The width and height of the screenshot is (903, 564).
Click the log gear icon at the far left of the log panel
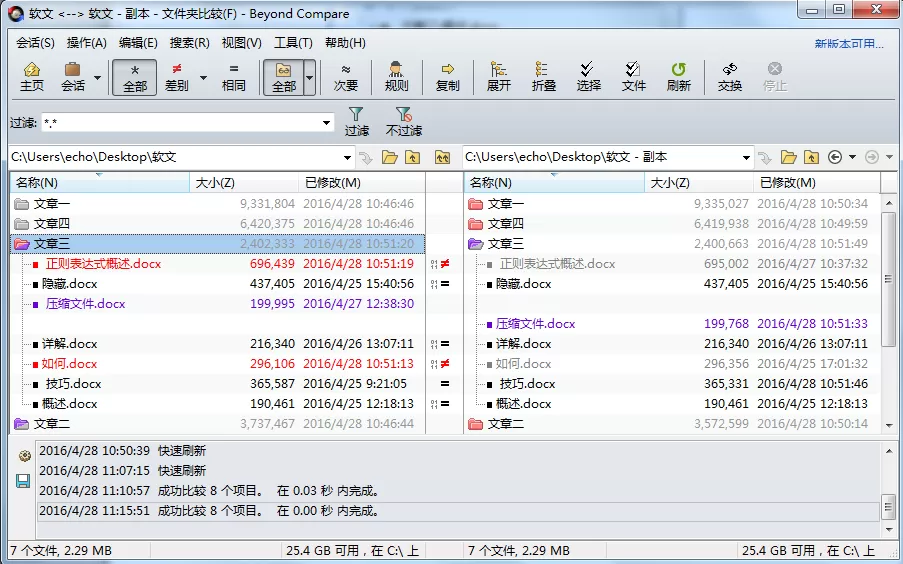tap(24, 456)
